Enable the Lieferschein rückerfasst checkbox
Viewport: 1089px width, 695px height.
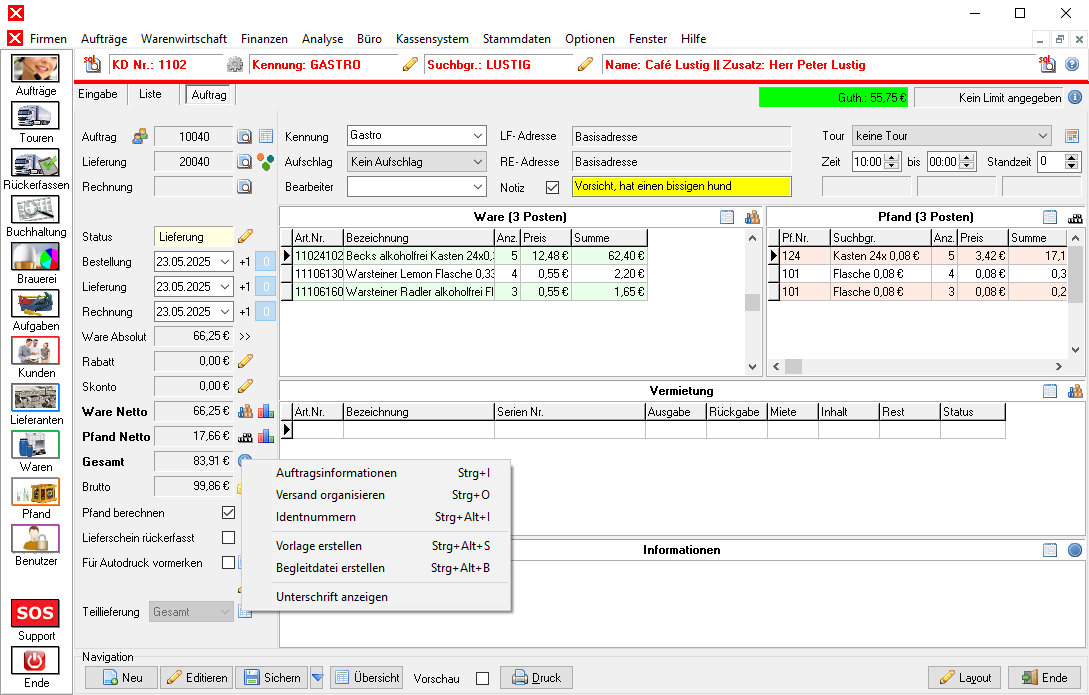[229, 538]
